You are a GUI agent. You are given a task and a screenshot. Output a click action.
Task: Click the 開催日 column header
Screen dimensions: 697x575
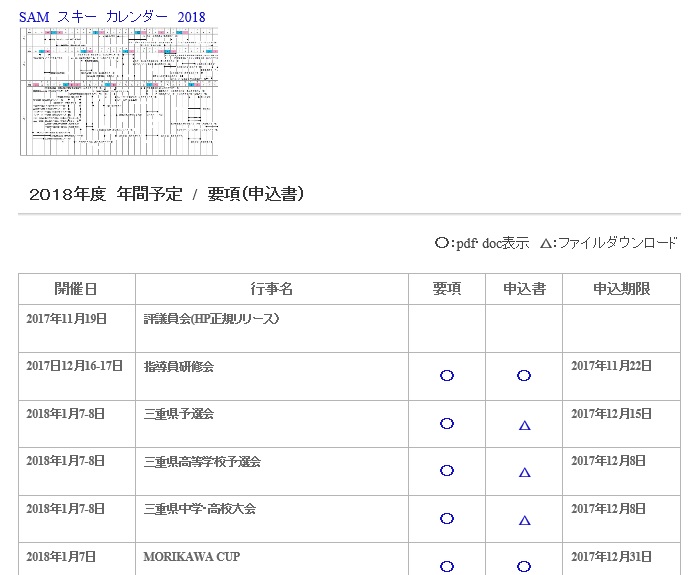coord(76,289)
